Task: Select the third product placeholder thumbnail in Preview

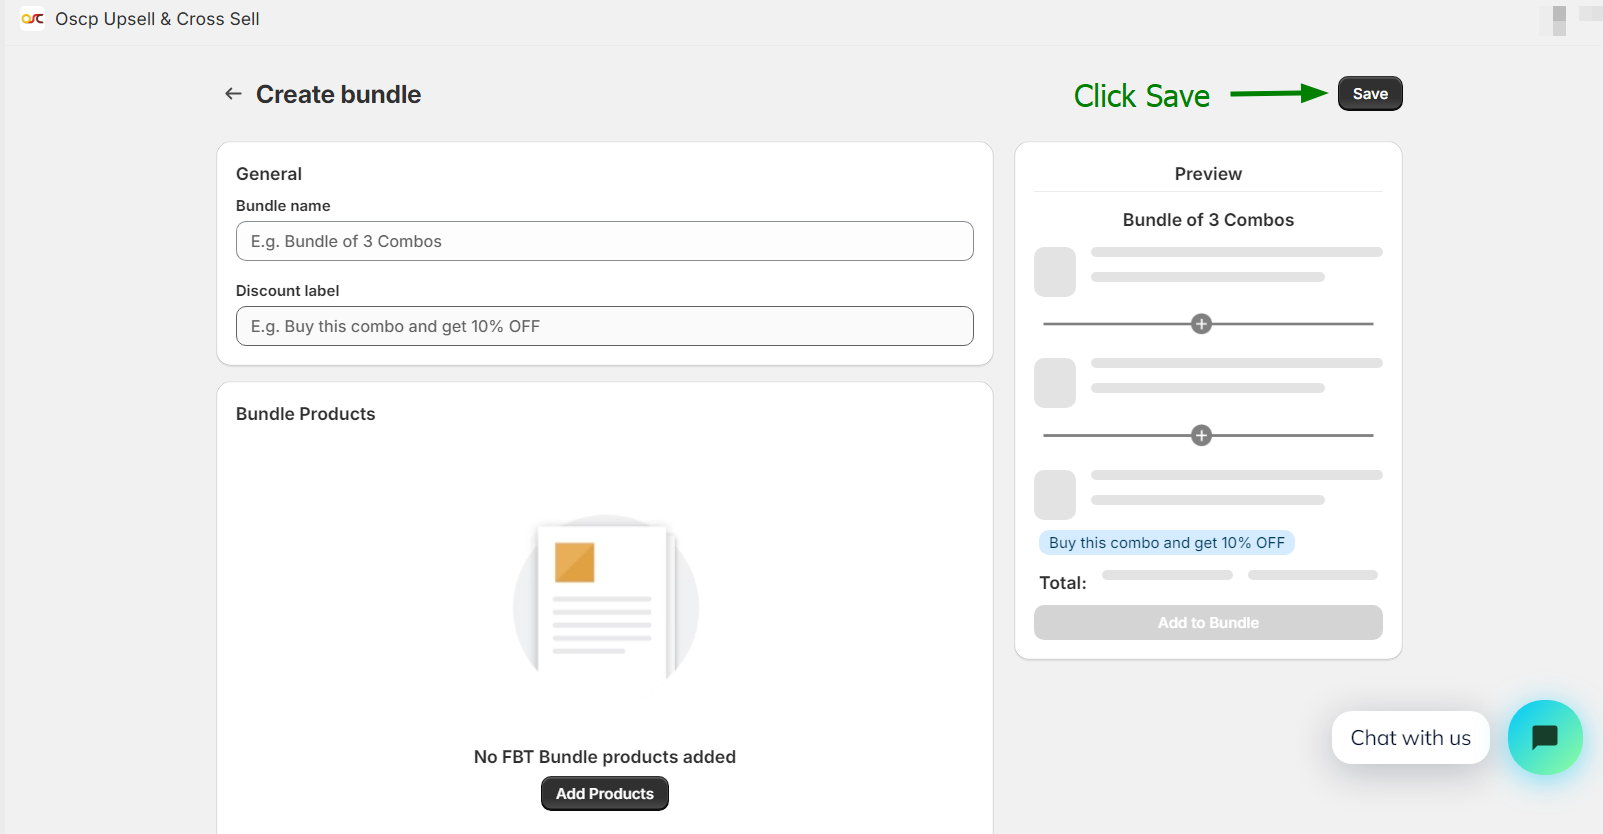Action: tap(1054, 494)
